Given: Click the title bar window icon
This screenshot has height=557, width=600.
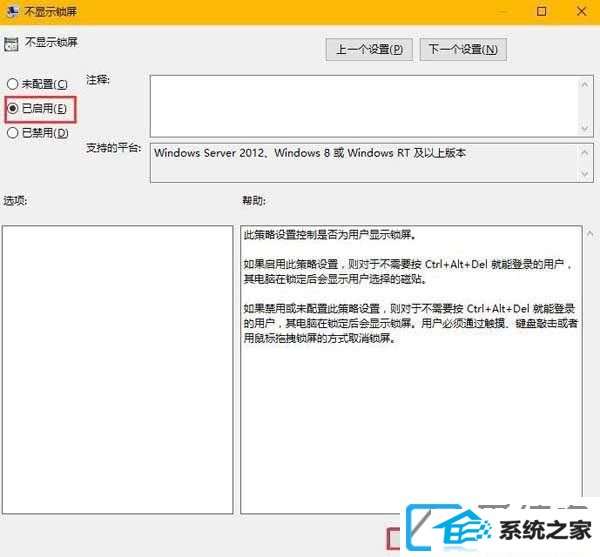Looking at the screenshot, I should tap(13, 11).
